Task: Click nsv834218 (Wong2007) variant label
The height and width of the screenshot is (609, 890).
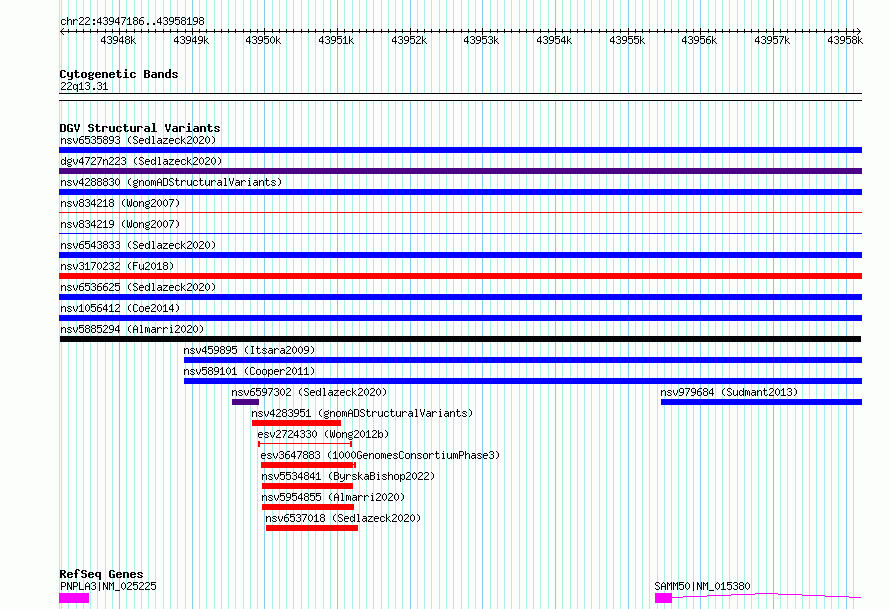Action: [x=120, y=203]
